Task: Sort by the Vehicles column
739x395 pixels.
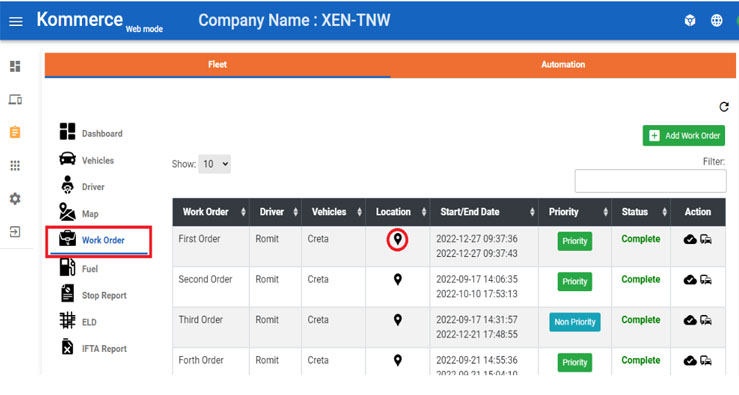Action: tap(334, 212)
